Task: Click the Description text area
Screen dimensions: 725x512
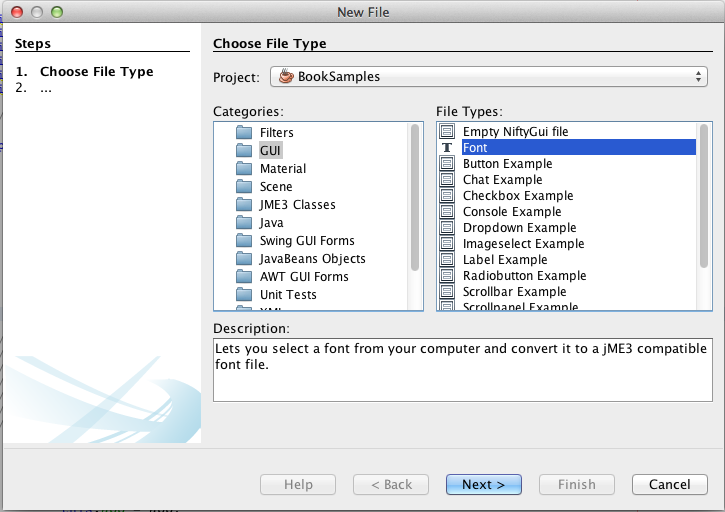Action: tap(461, 370)
